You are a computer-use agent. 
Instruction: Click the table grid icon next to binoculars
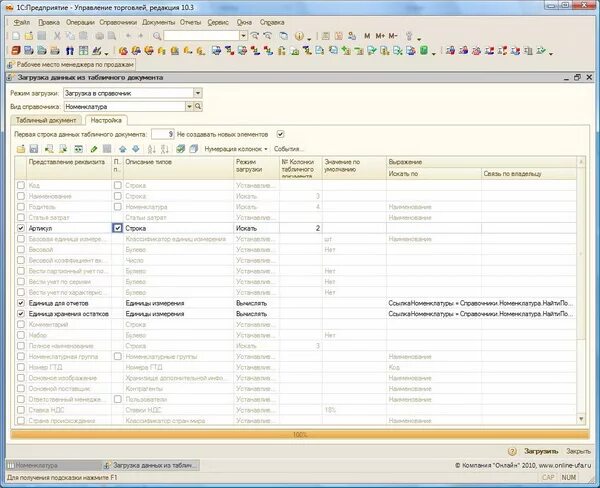[83, 51]
